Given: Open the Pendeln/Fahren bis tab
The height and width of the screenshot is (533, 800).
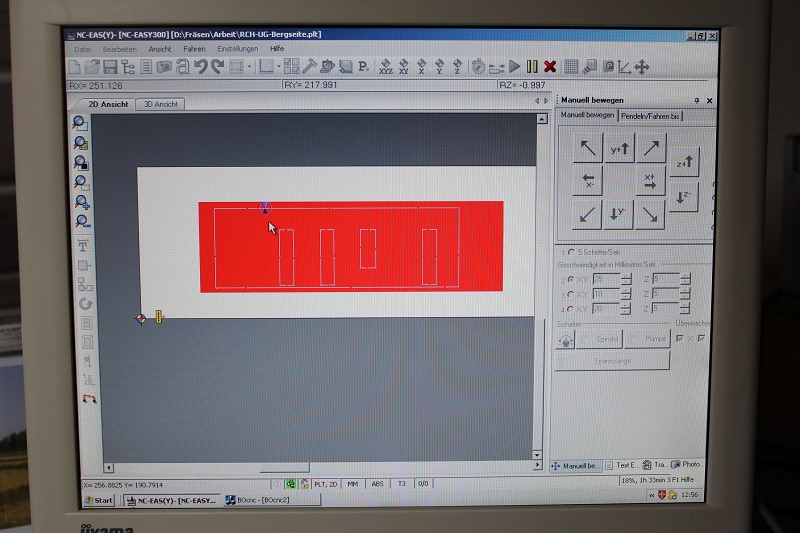Looking at the screenshot, I should click(x=650, y=116).
